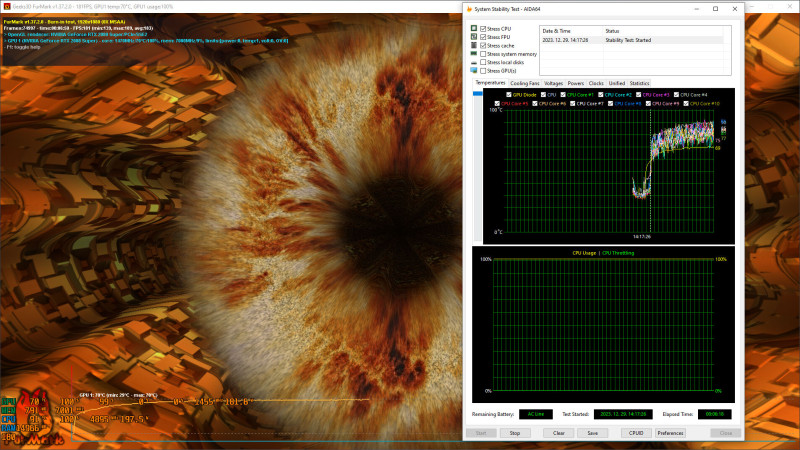Open the Statistics tab
800x450 pixels.
tap(639, 83)
